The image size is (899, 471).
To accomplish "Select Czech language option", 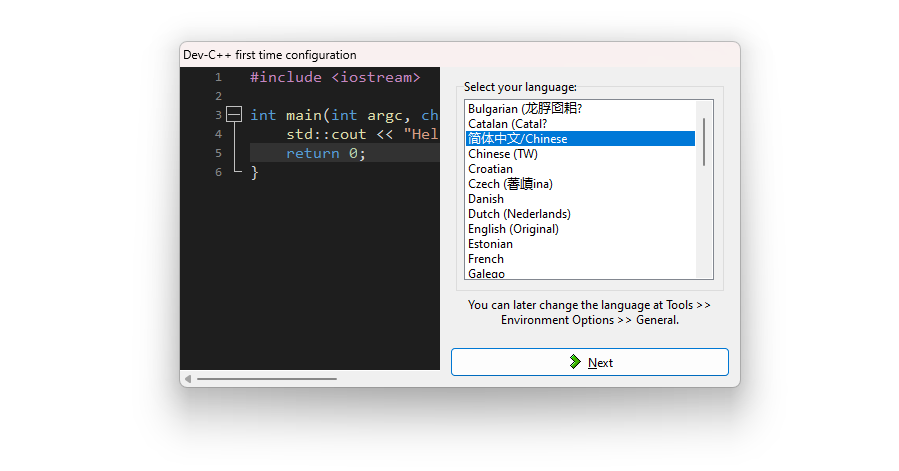I will pyautogui.click(x=580, y=184).
